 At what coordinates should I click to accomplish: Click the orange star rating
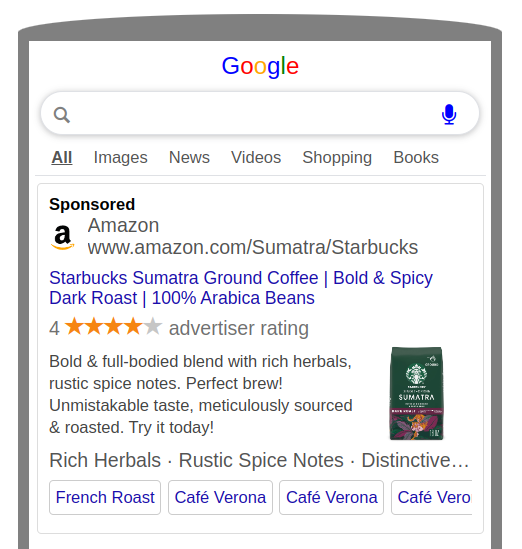point(113,326)
